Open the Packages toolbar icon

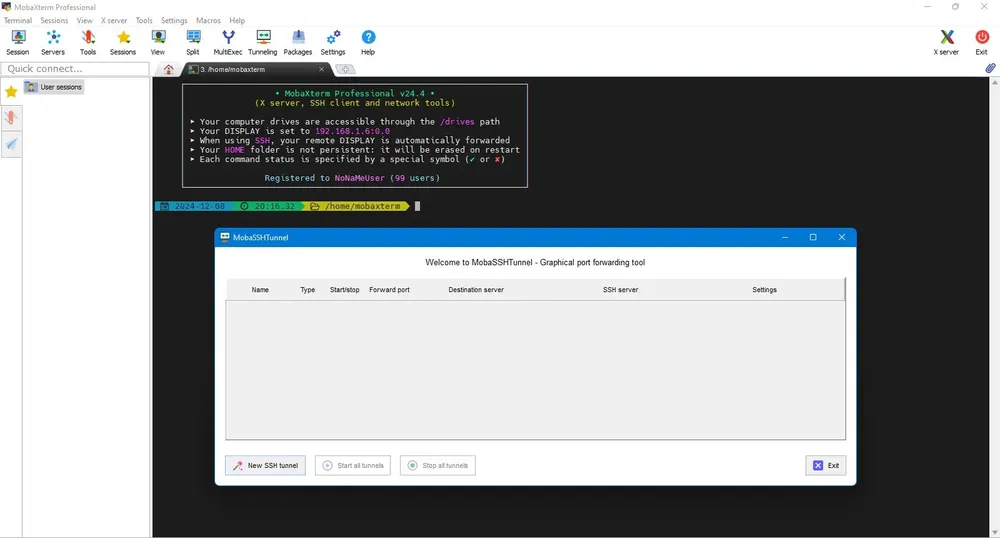click(x=298, y=43)
